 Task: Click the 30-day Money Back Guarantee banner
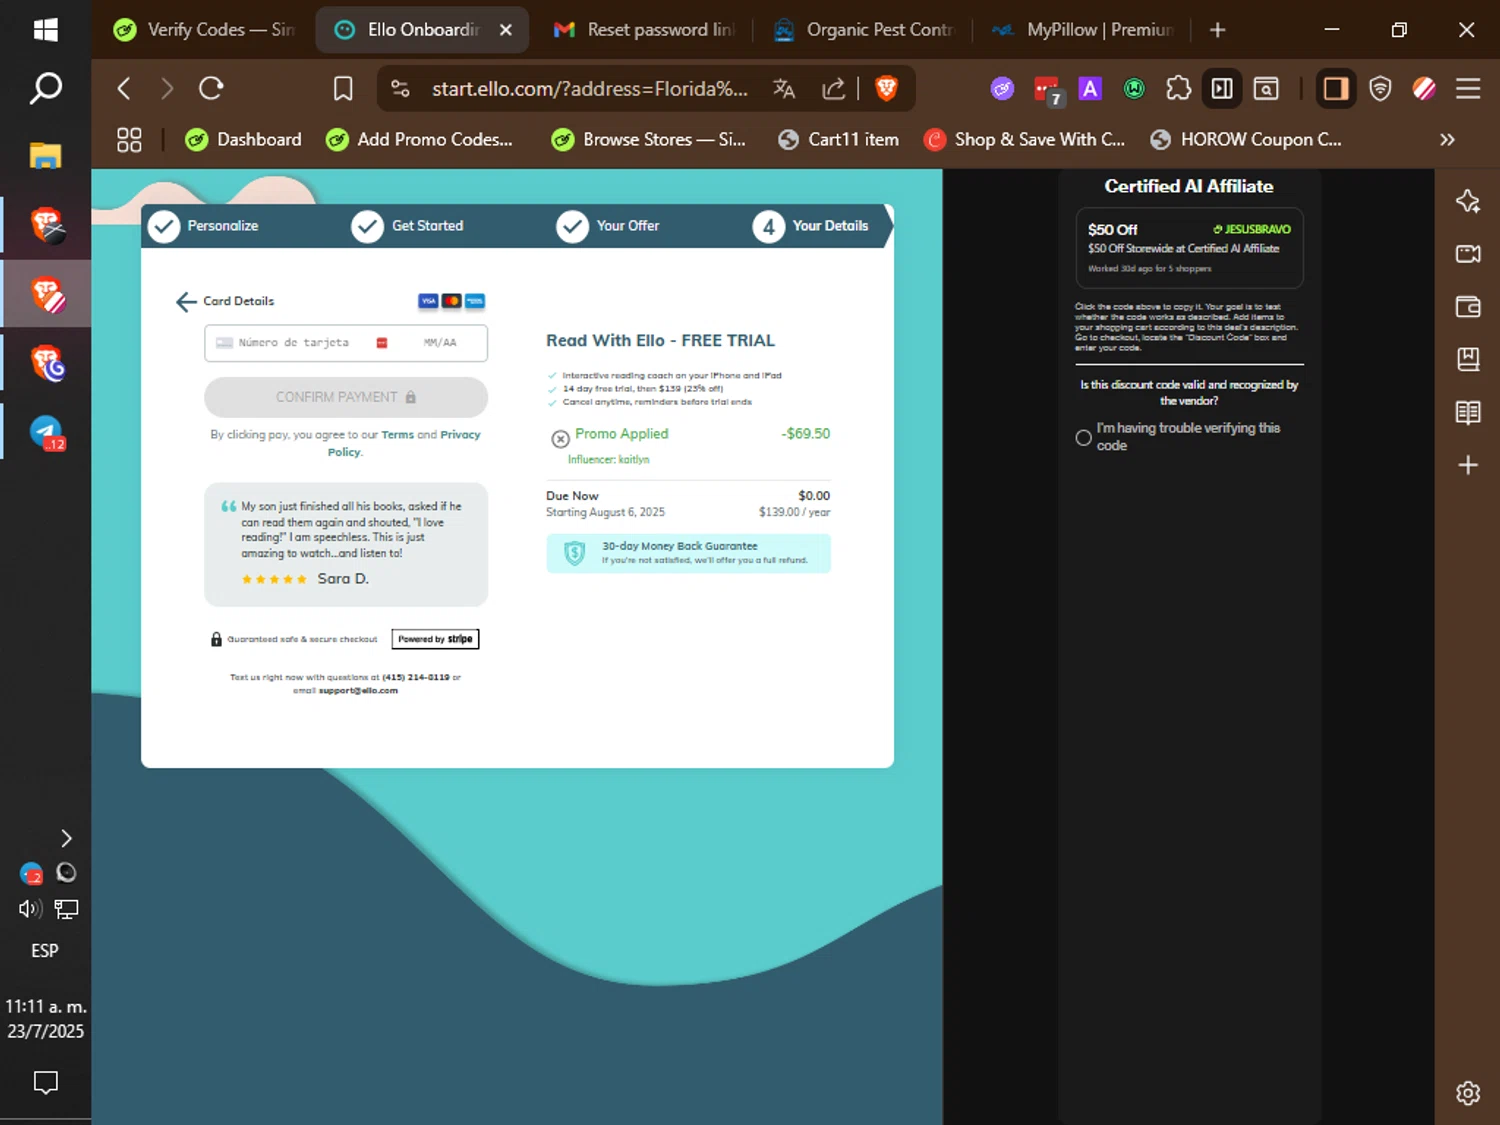point(689,553)
